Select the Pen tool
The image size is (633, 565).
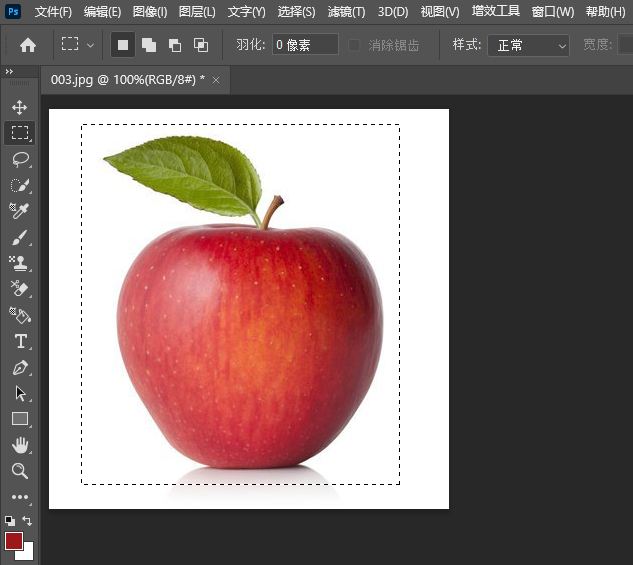pos(19,367)
